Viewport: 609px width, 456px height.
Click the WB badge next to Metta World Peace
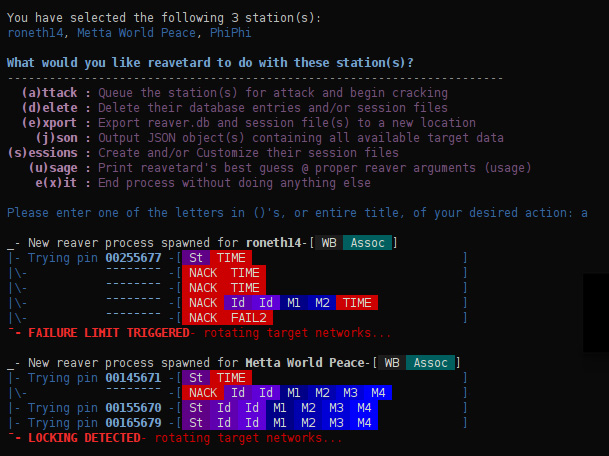(x=392, y=363)
